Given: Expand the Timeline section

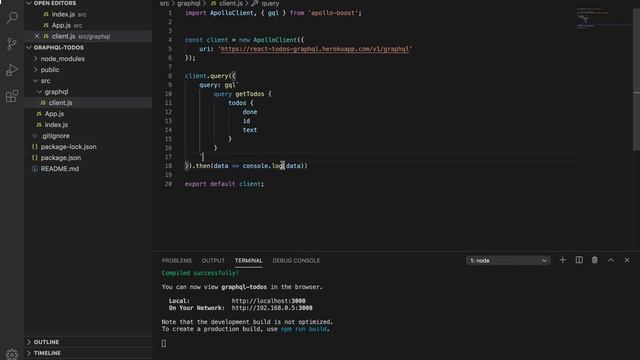Looking at the screenshot, I should click(47, 353).
